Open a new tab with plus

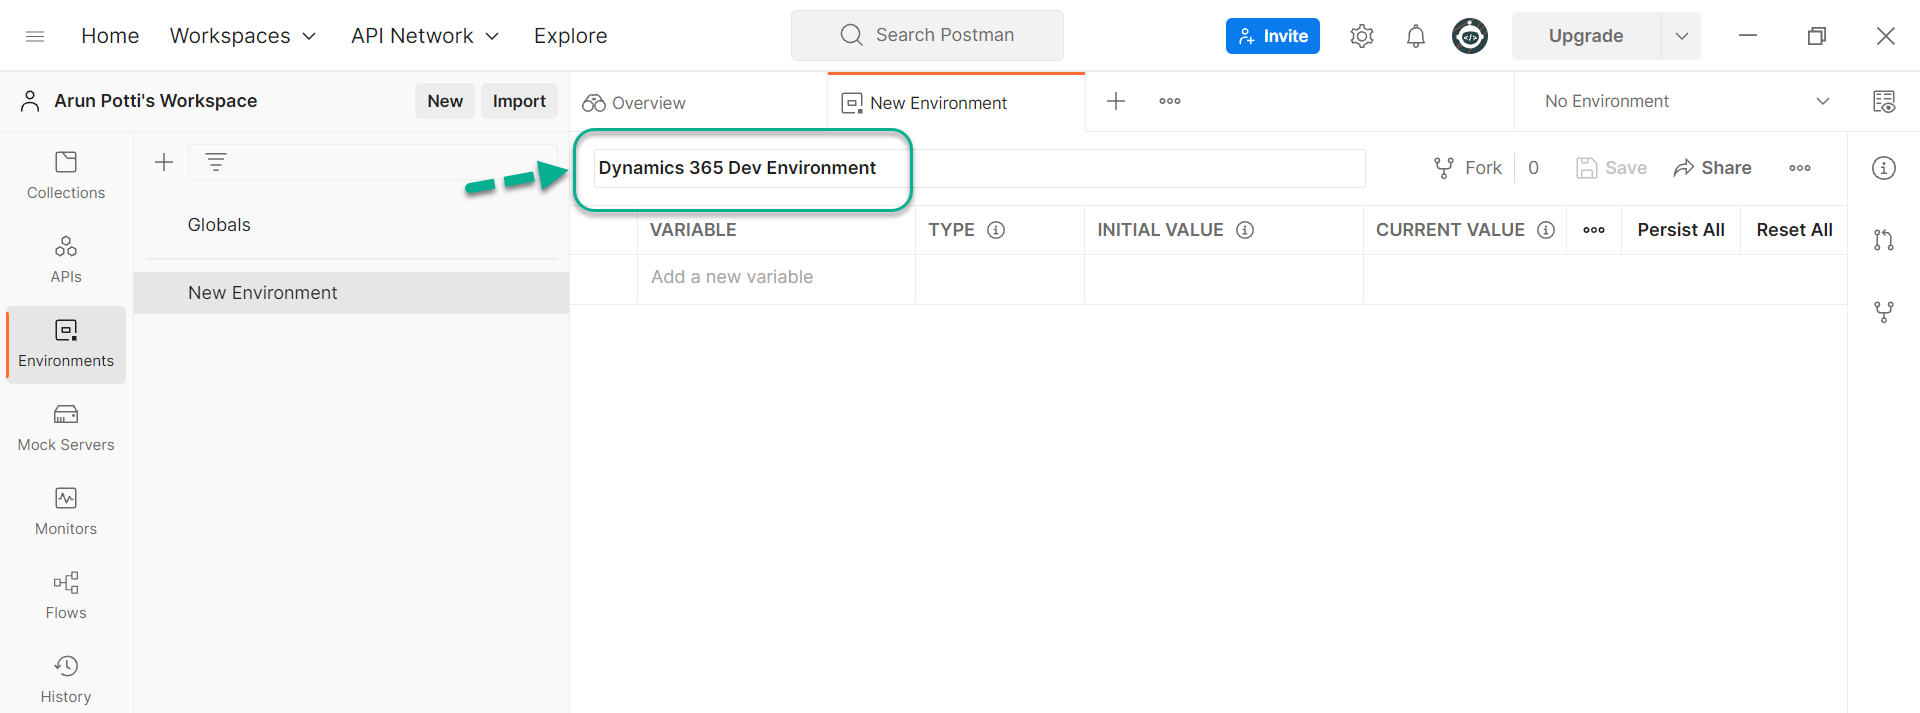click(1116, 101)
